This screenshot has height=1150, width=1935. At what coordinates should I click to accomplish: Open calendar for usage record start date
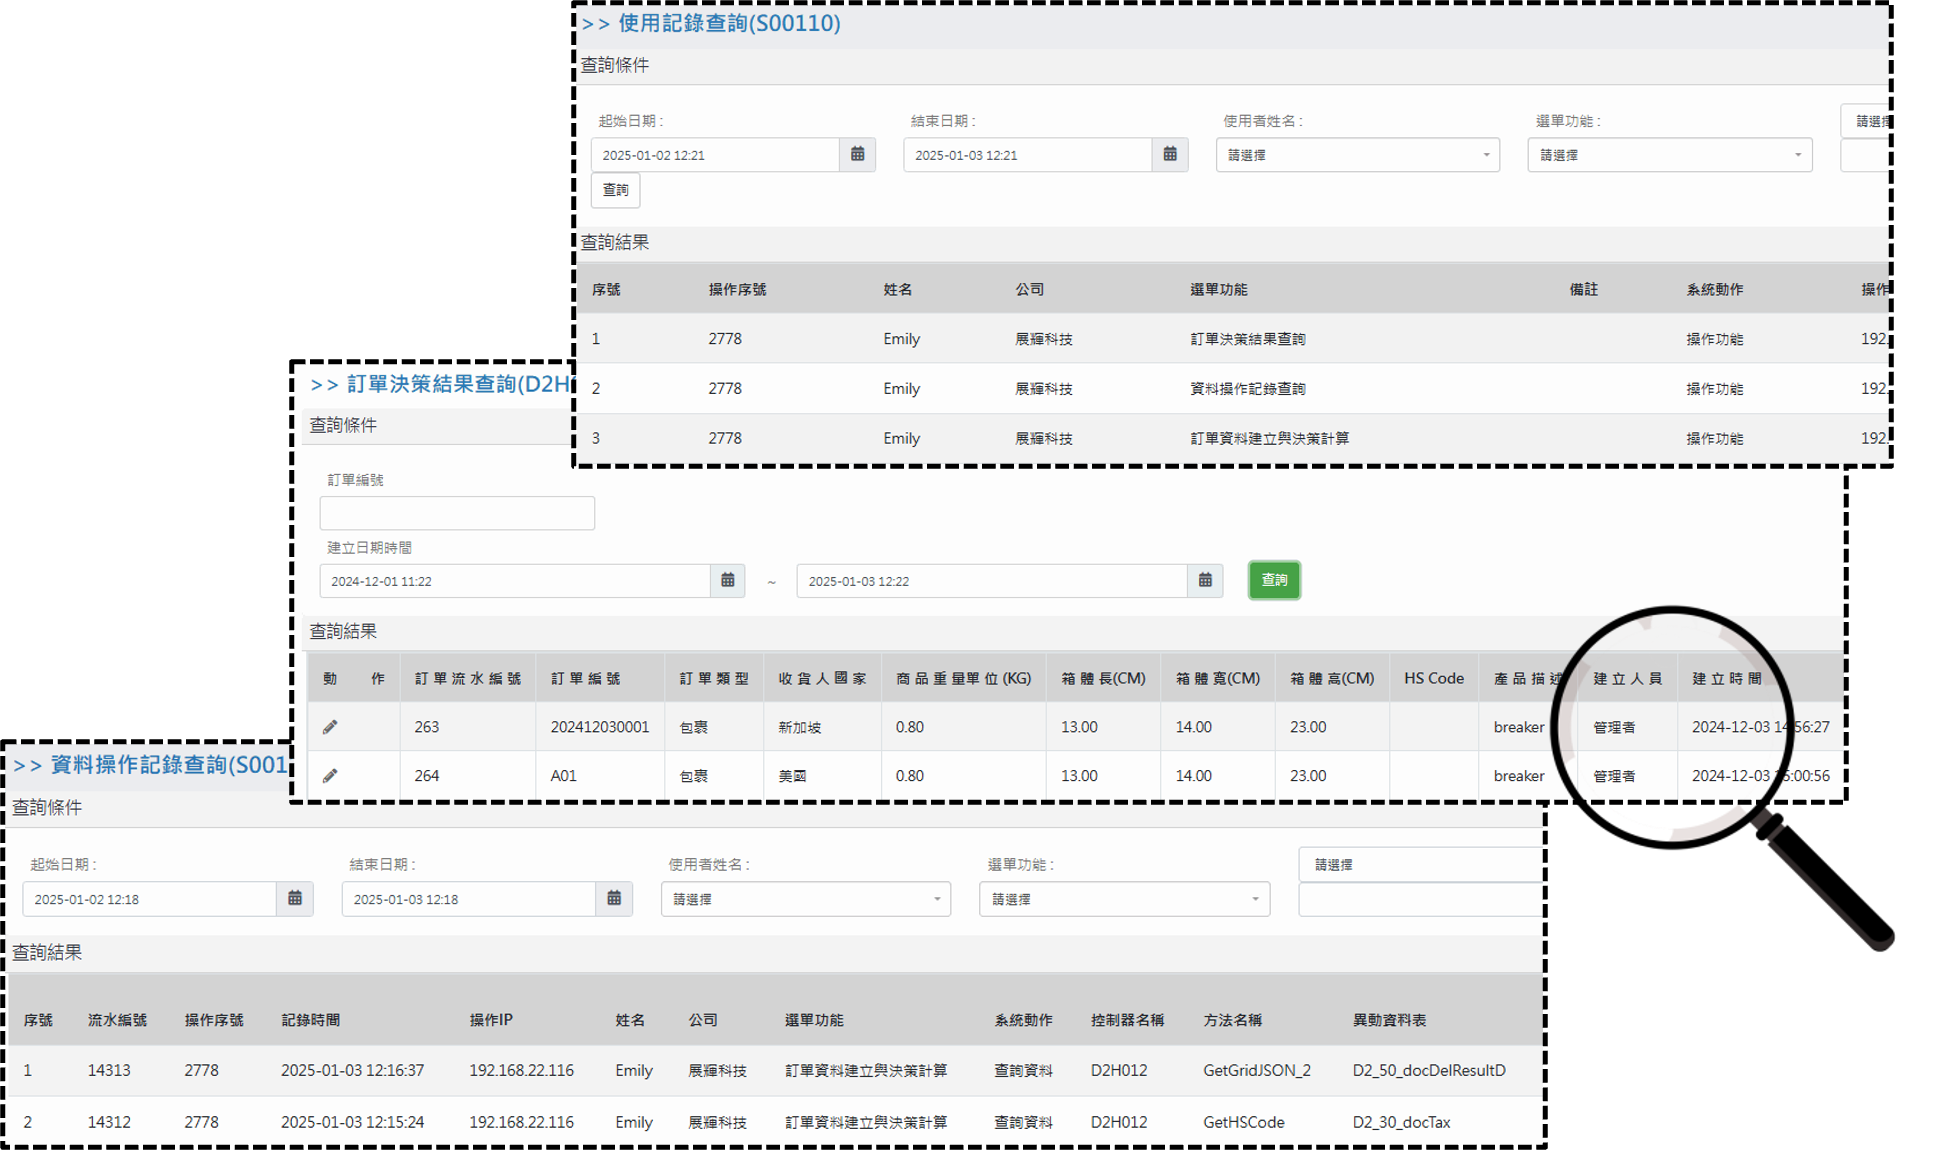[857, 155]
